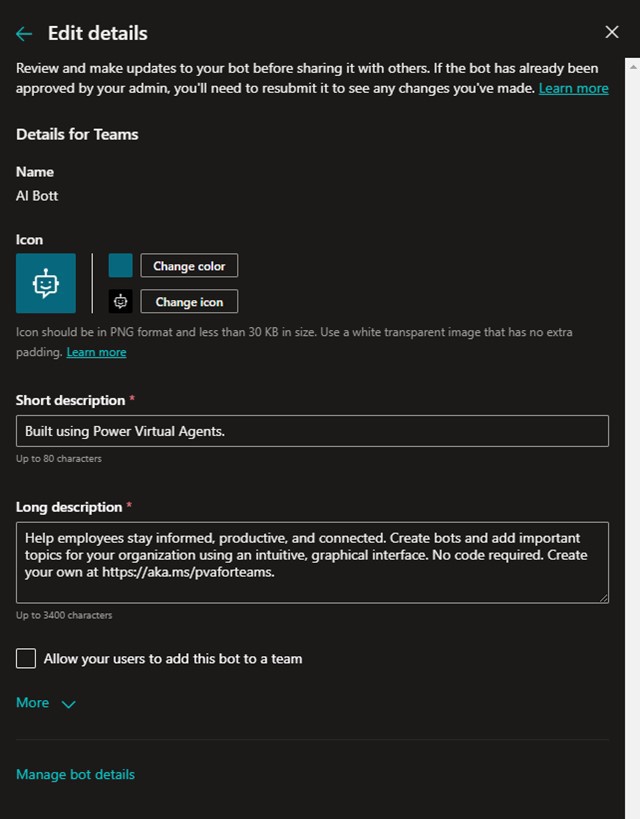Viewport: 640px width, 819px height.
Task: Click the back arrow beside Edit details
Action: click(x=24, y=33)
